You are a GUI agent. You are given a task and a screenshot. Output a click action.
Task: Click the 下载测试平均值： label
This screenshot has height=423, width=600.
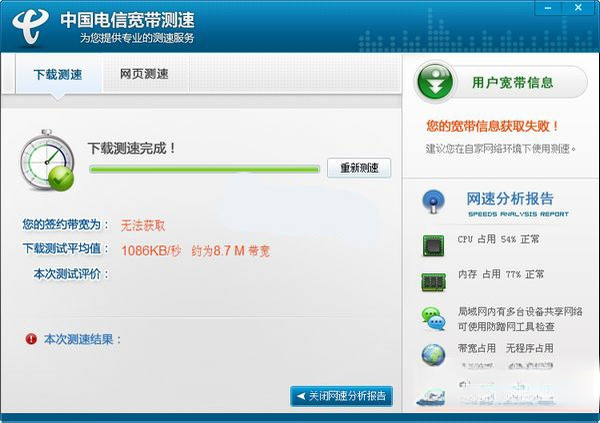click(65, 249)
